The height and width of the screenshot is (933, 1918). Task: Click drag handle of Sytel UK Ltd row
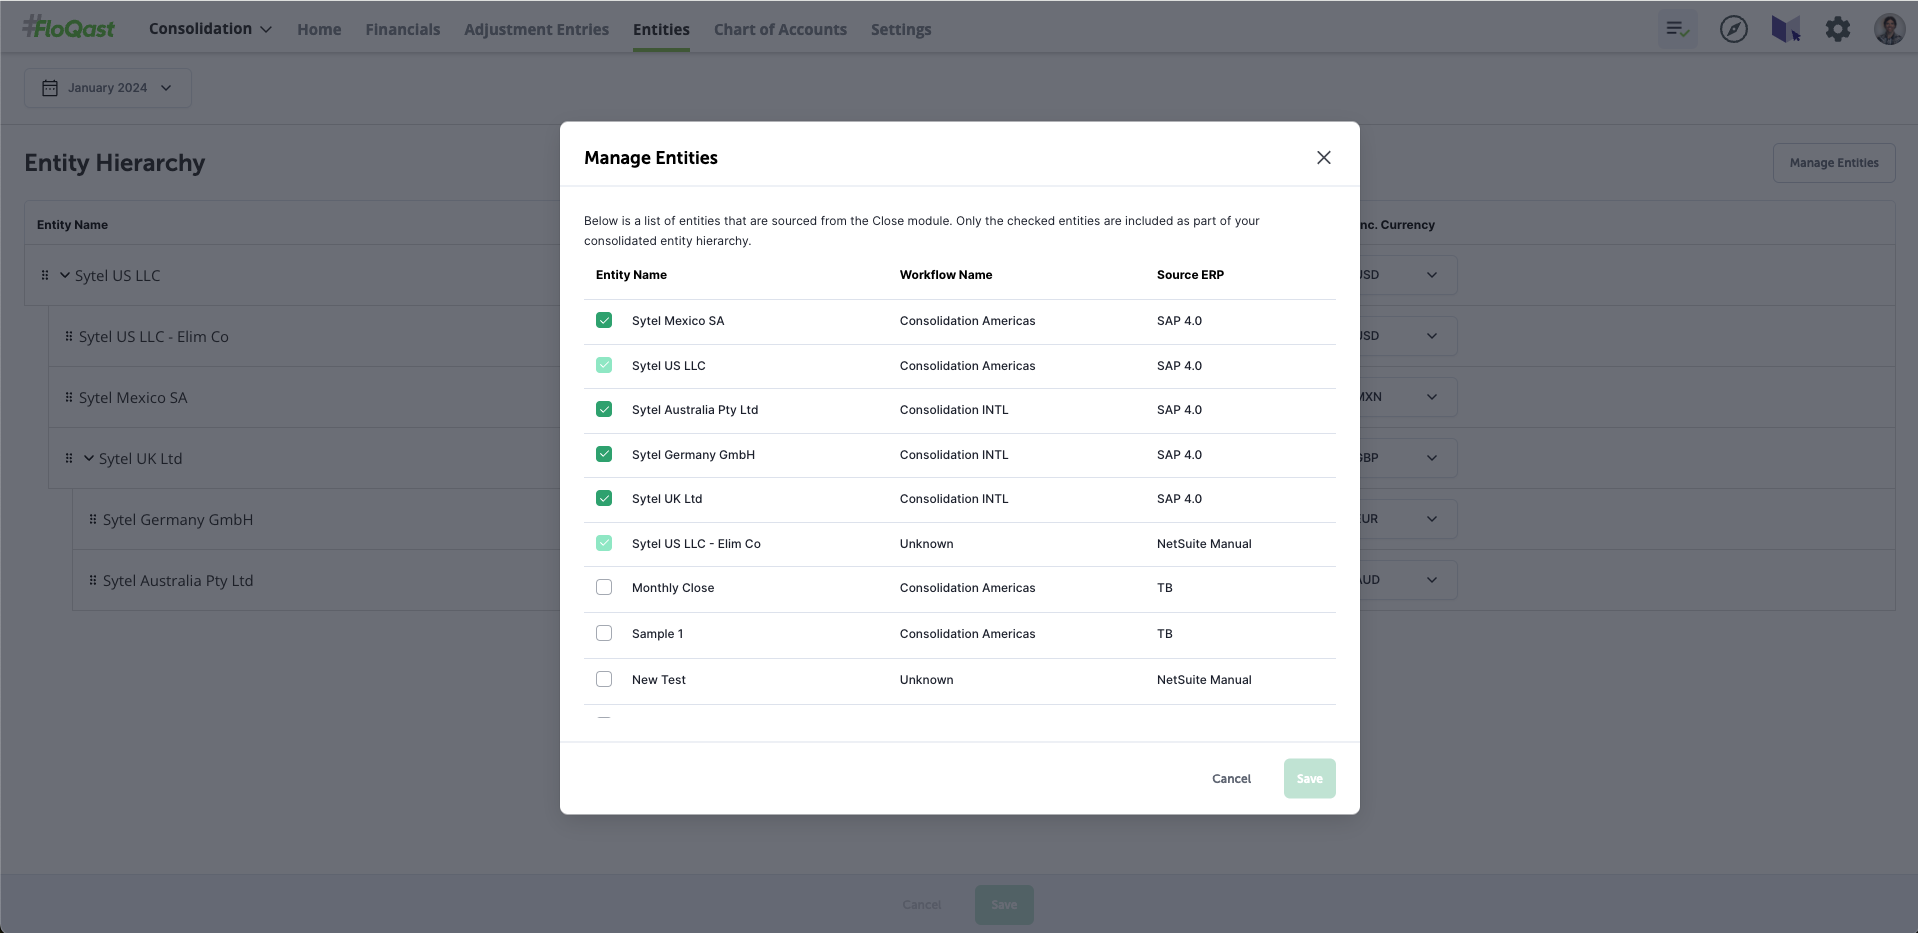coord(69,458)
